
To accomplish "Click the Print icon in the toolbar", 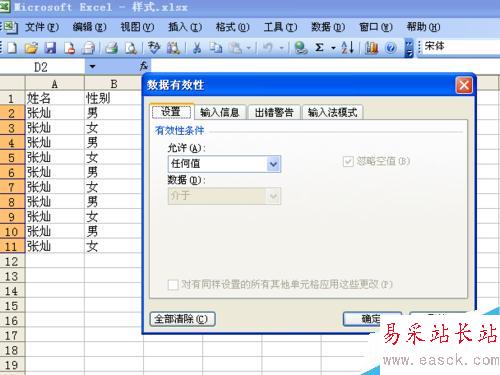I will point(112,48).
